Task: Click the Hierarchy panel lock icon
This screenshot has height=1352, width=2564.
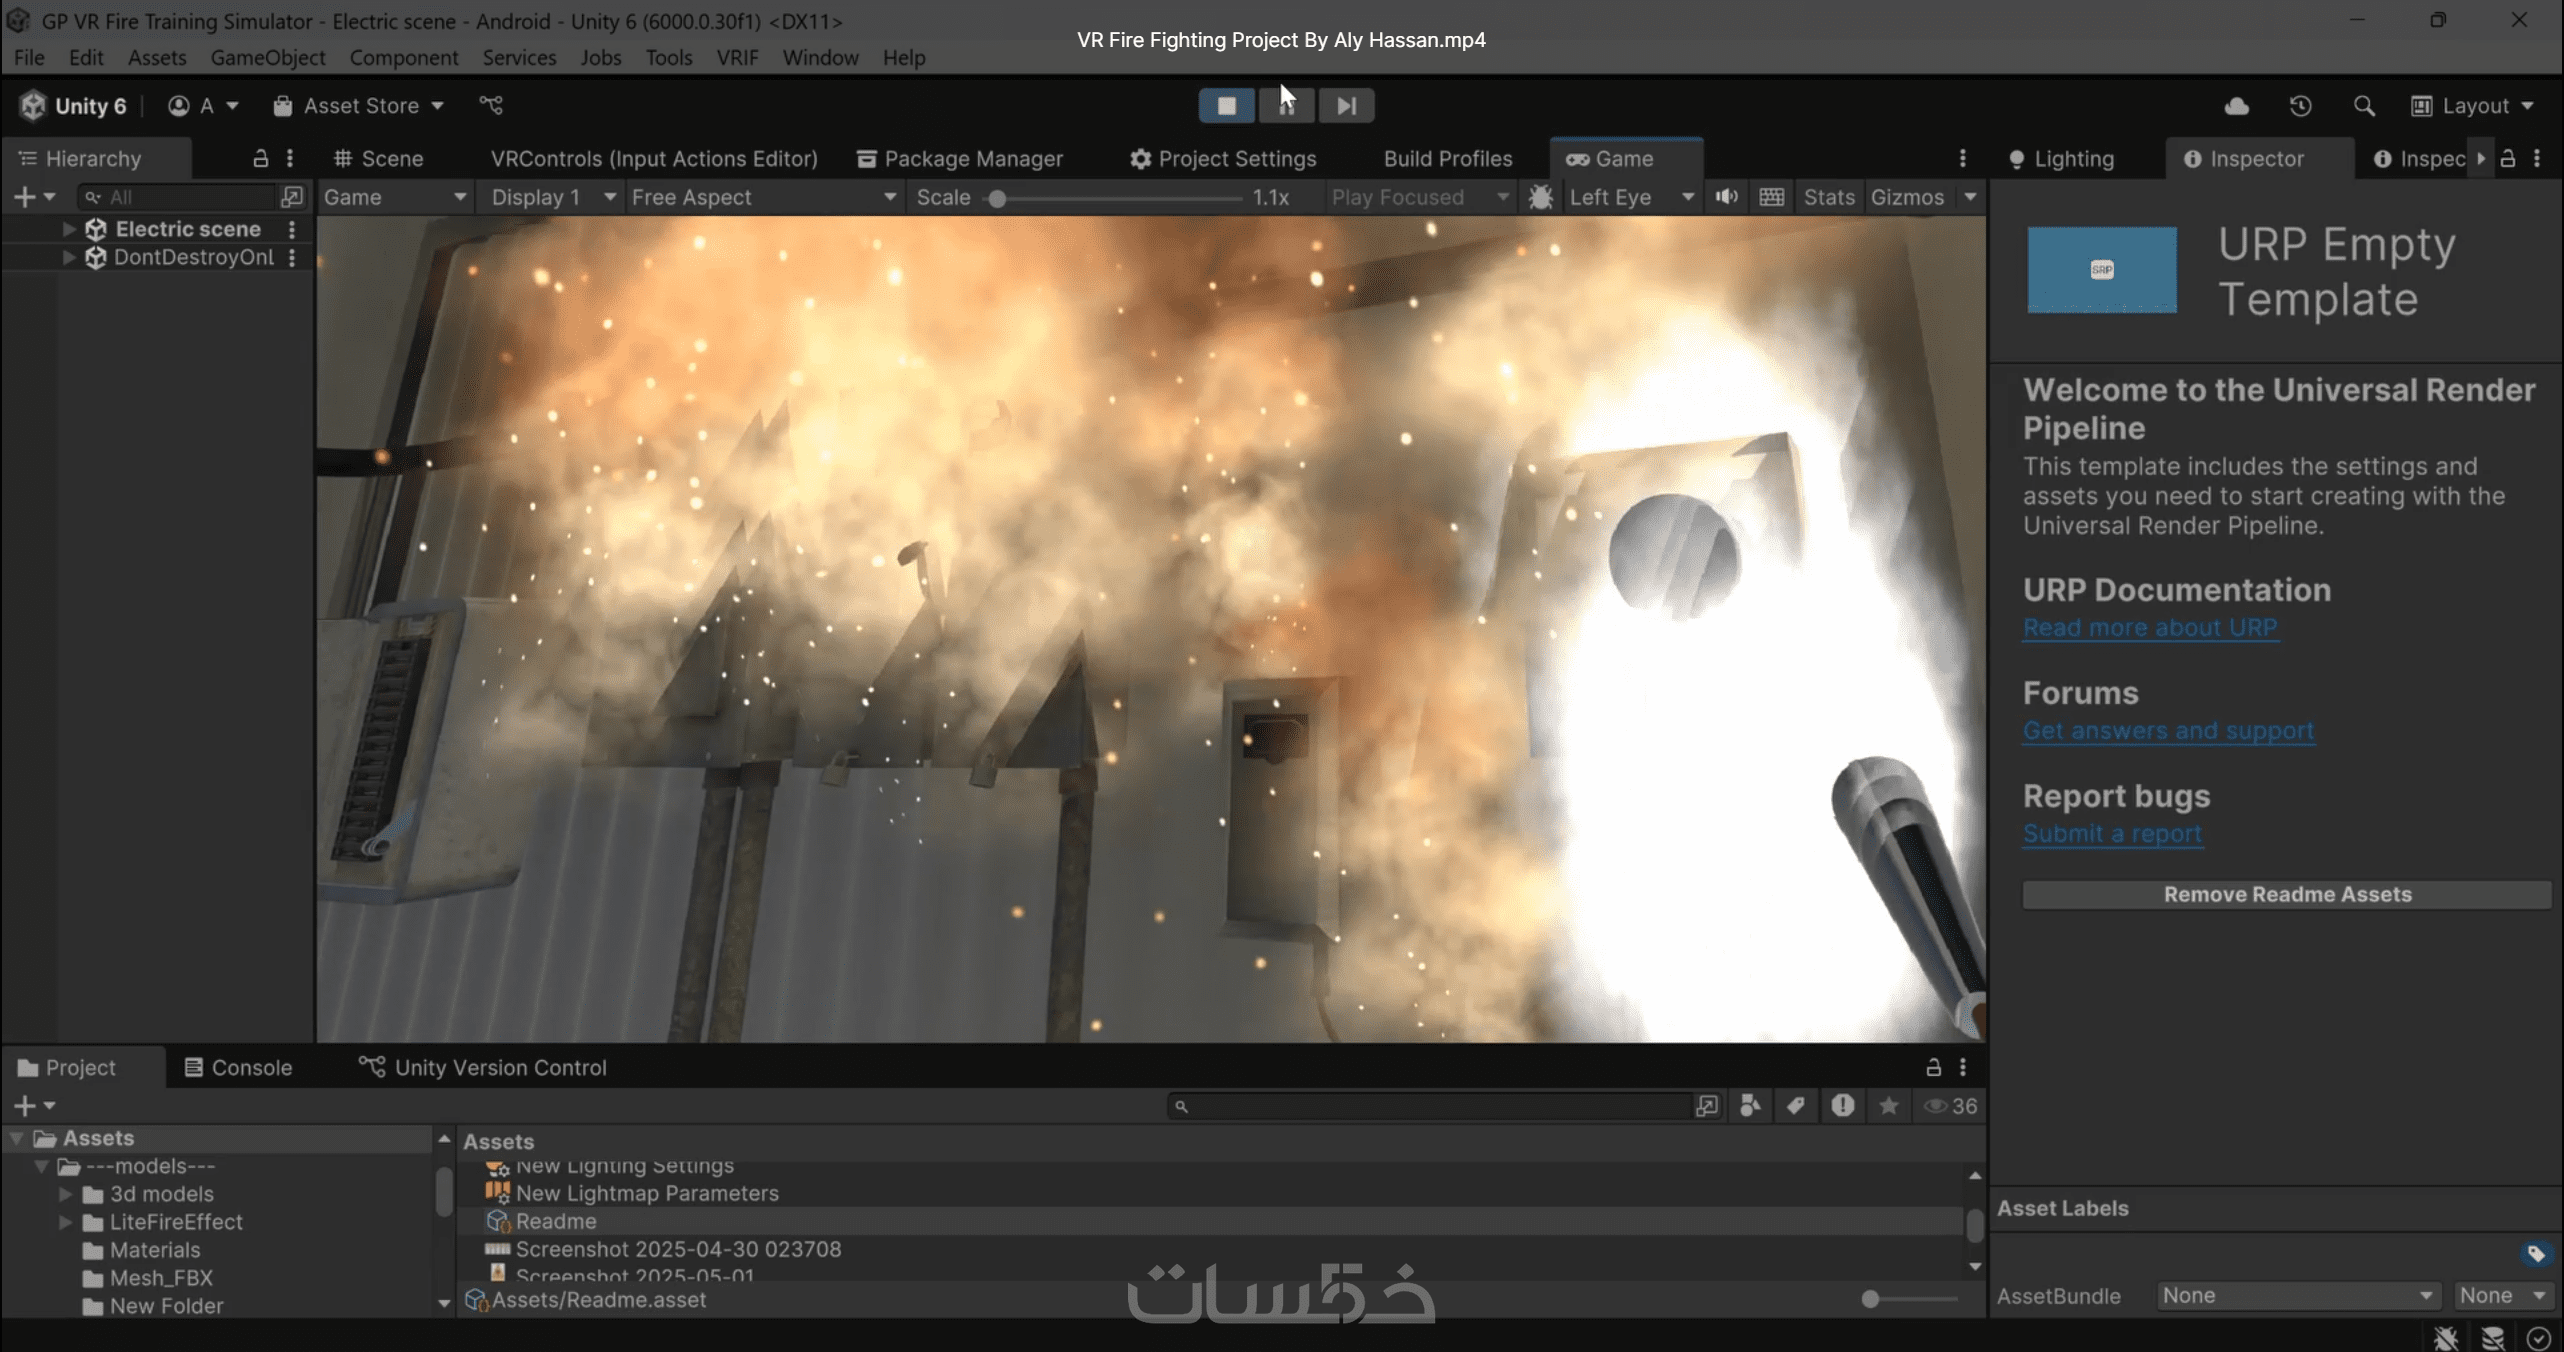Action: click(x=260, y=158)
